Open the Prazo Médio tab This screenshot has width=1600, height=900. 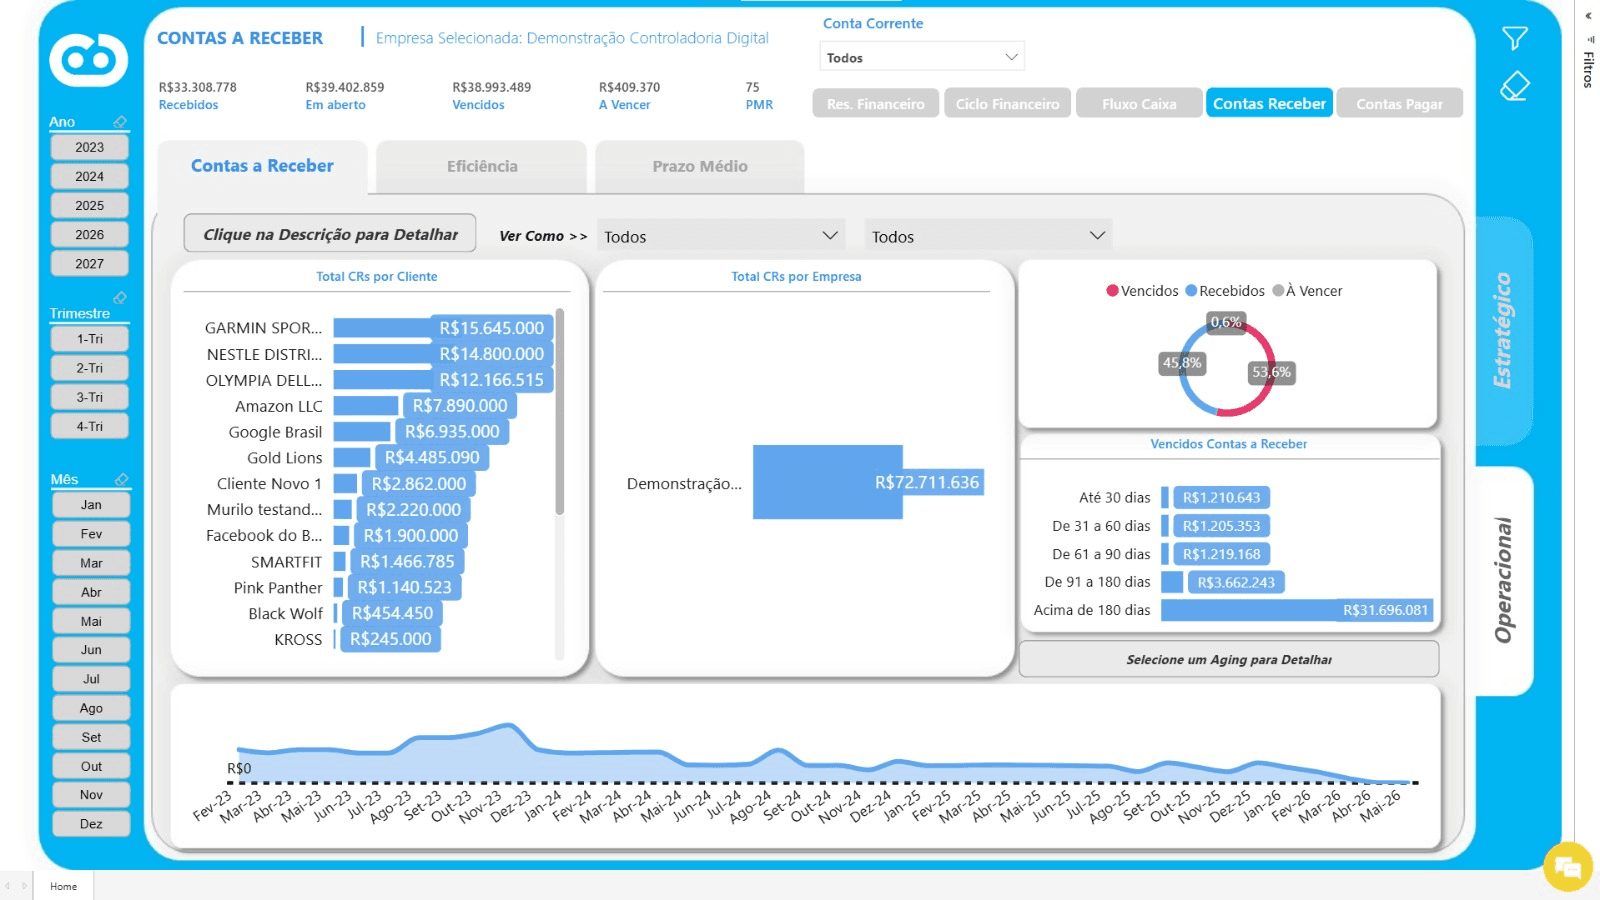[700, 167]
